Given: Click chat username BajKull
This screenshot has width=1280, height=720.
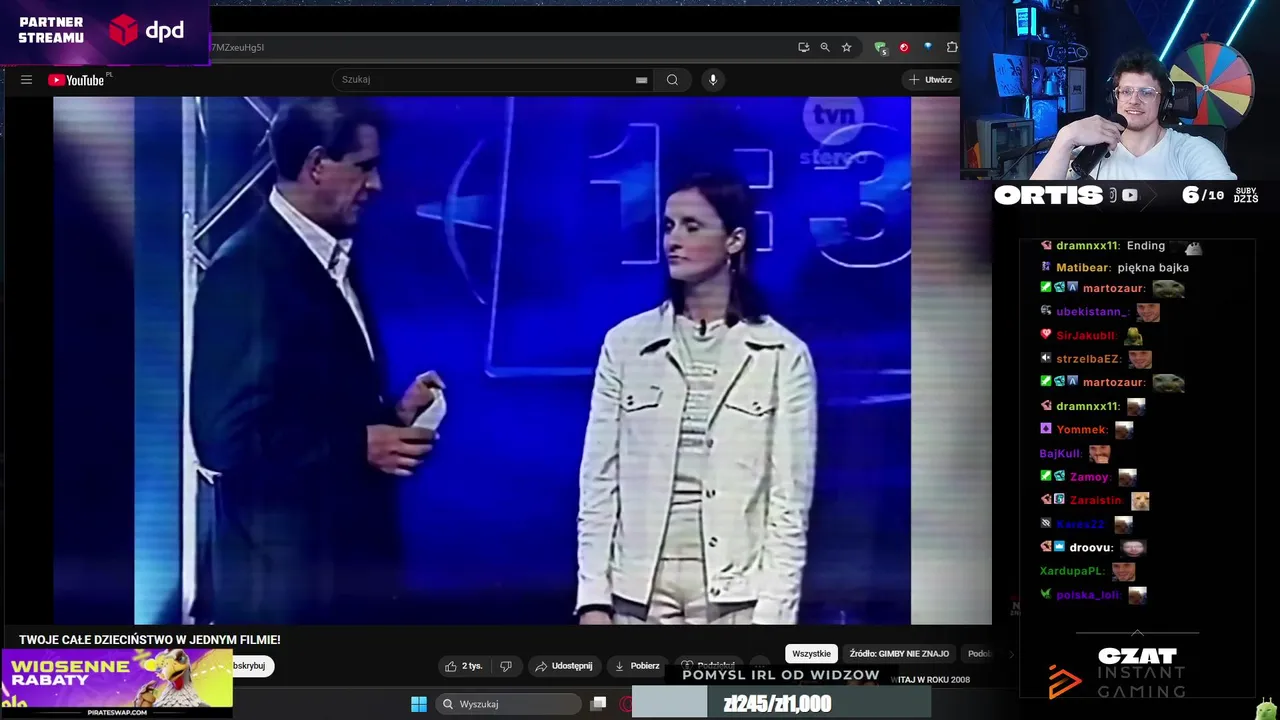Looking at the screenshot, I should (1061, 454).
